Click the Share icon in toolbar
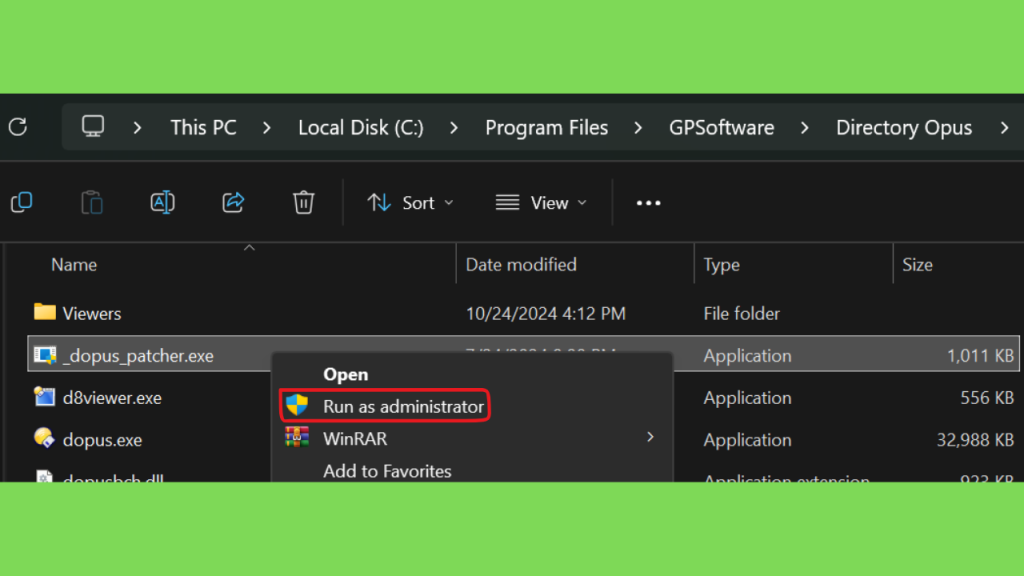 tap(233, 202)
